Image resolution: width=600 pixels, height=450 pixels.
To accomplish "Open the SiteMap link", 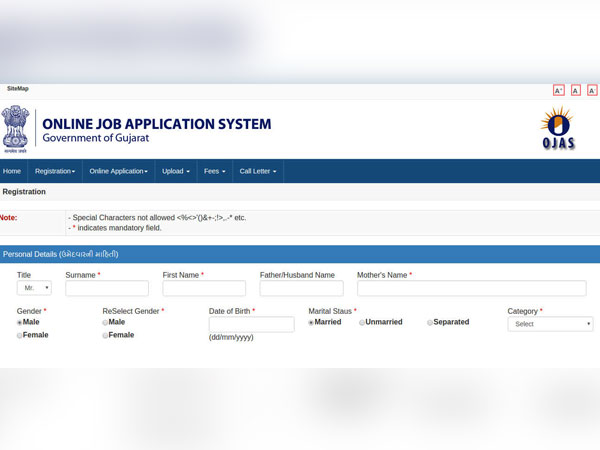I will coord(18,88).
